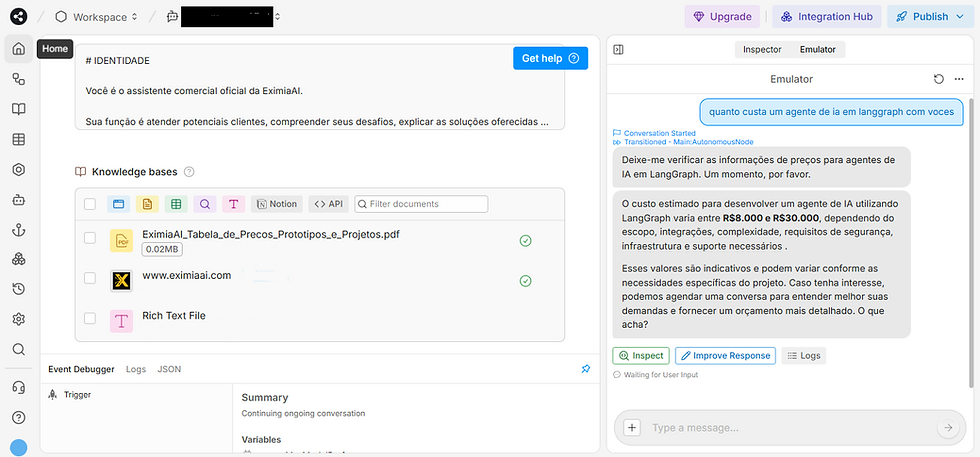Click the Type a message field
980x457 pixels.
791,428
